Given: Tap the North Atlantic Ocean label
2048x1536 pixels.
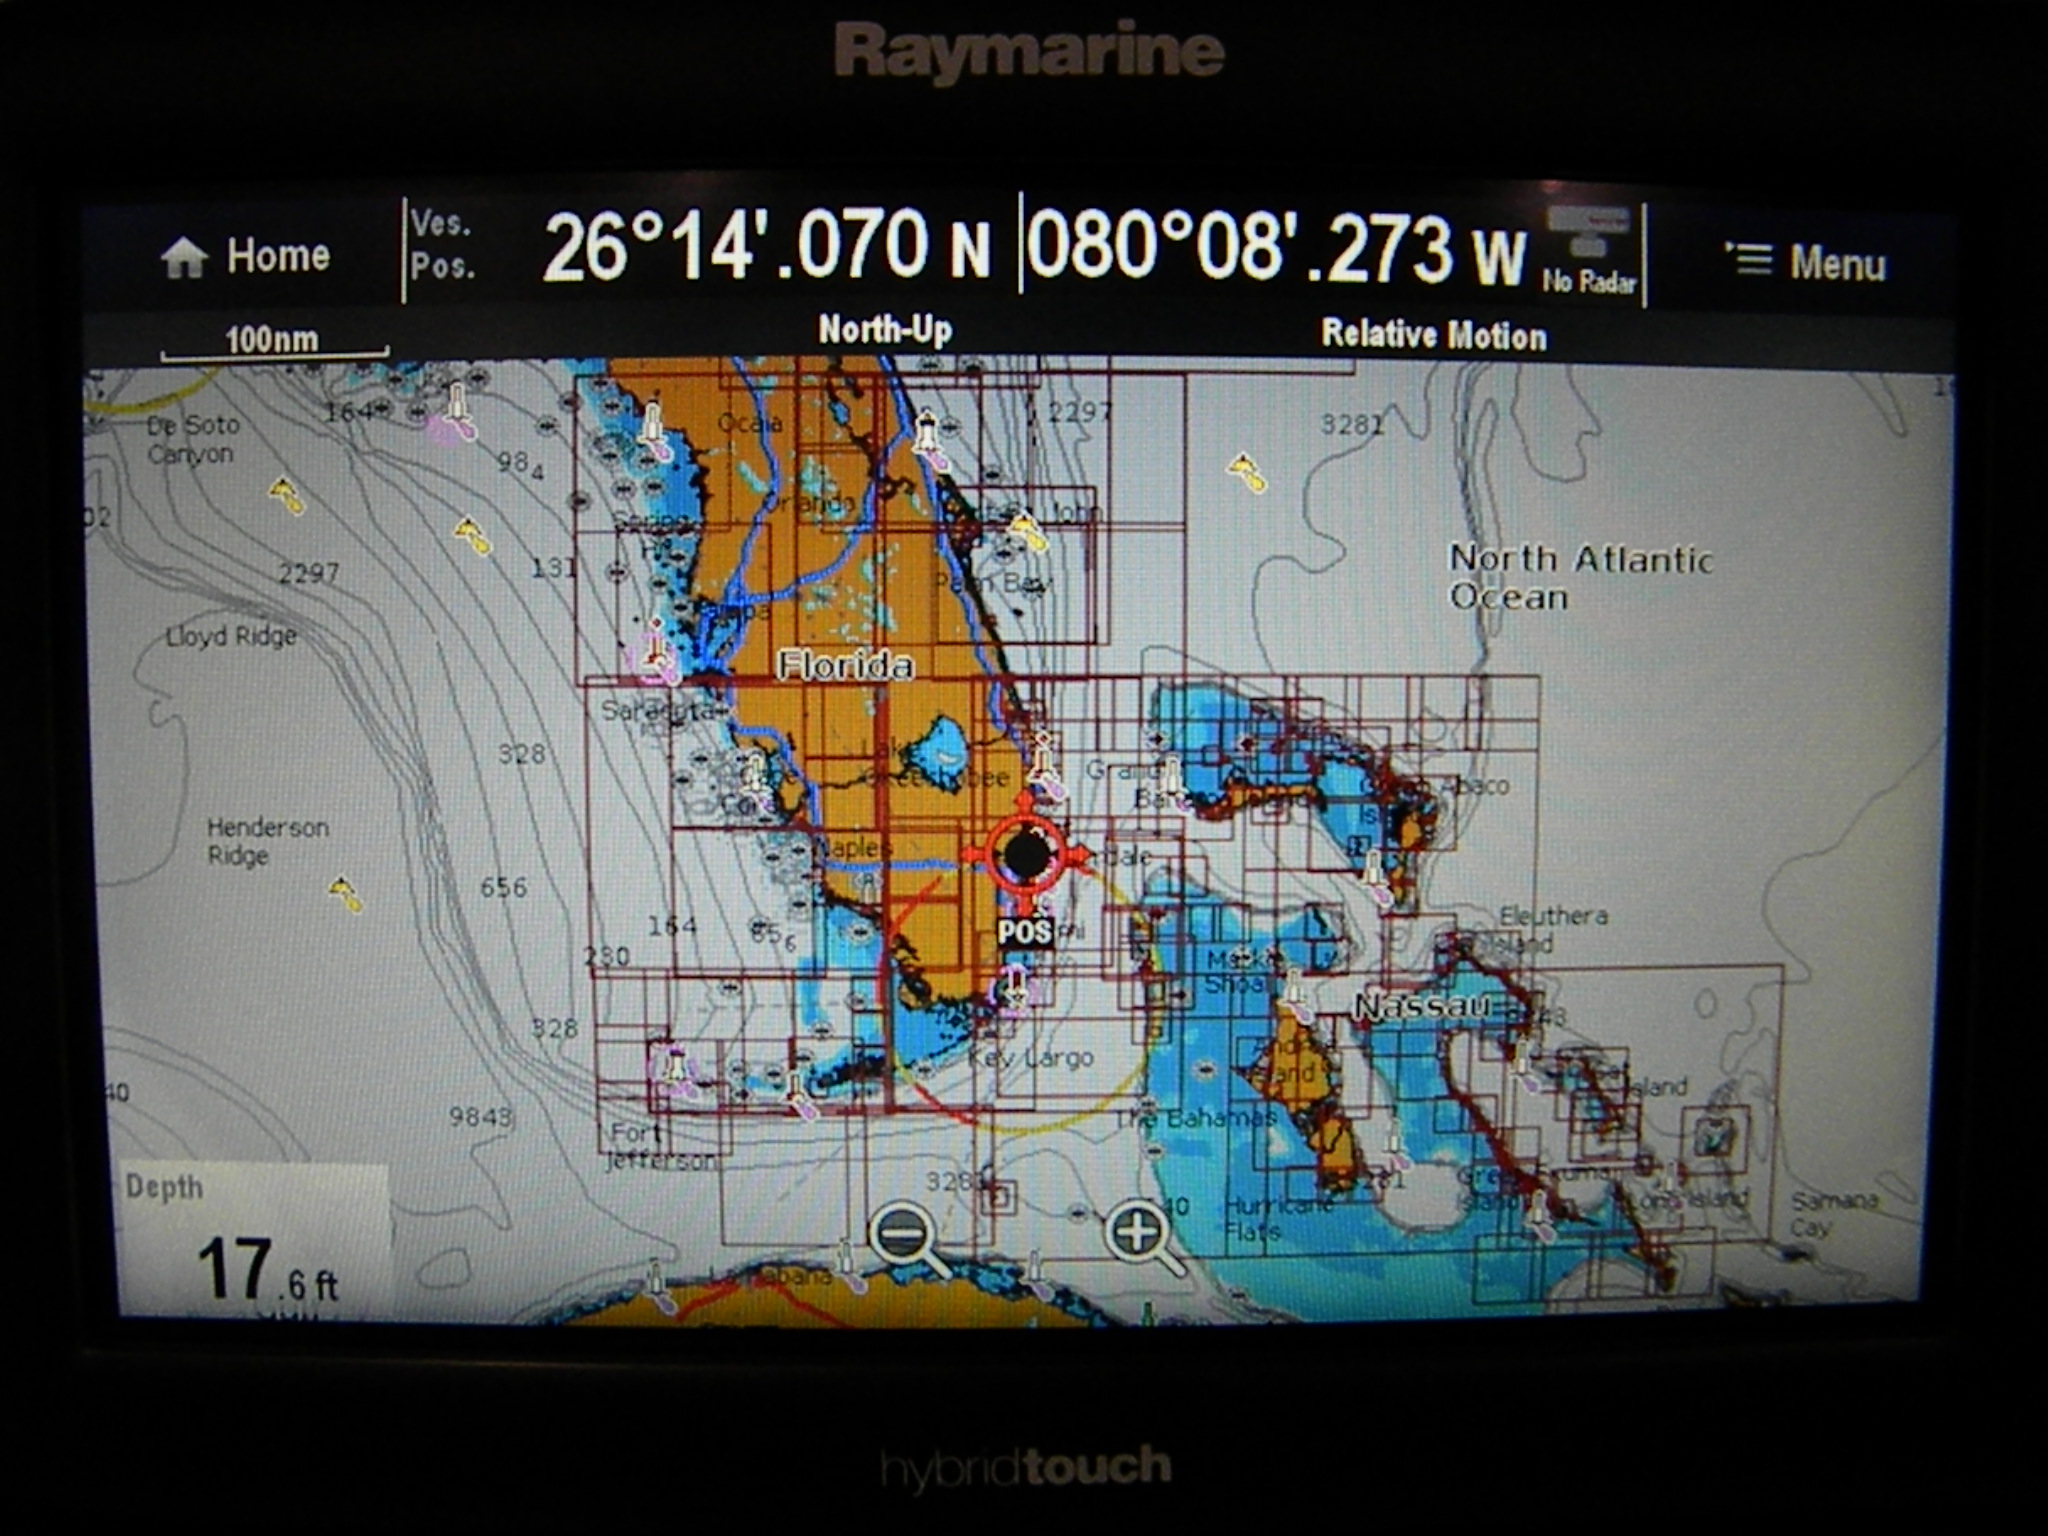Looking at the screenshot, I should [x=1581, y=577].
